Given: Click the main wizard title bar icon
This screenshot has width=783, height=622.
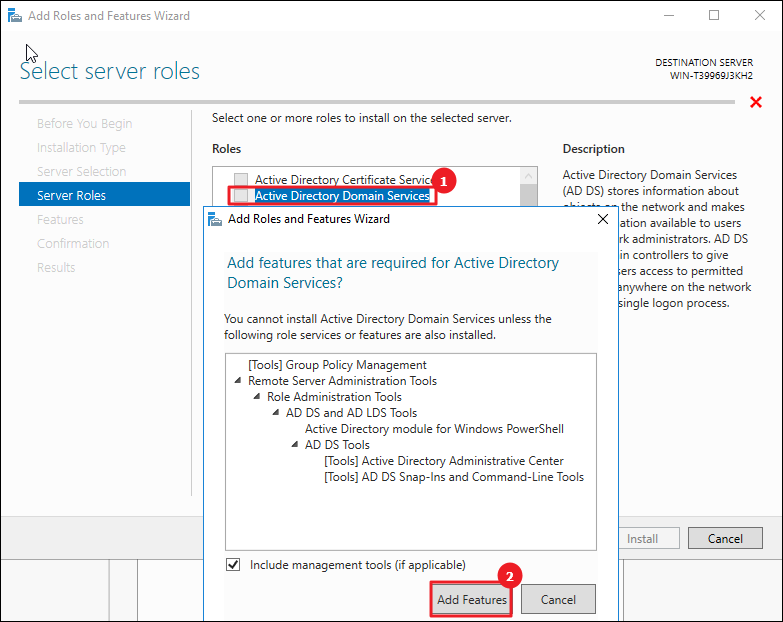Looking at the screenshot, I should click(15, 16).
